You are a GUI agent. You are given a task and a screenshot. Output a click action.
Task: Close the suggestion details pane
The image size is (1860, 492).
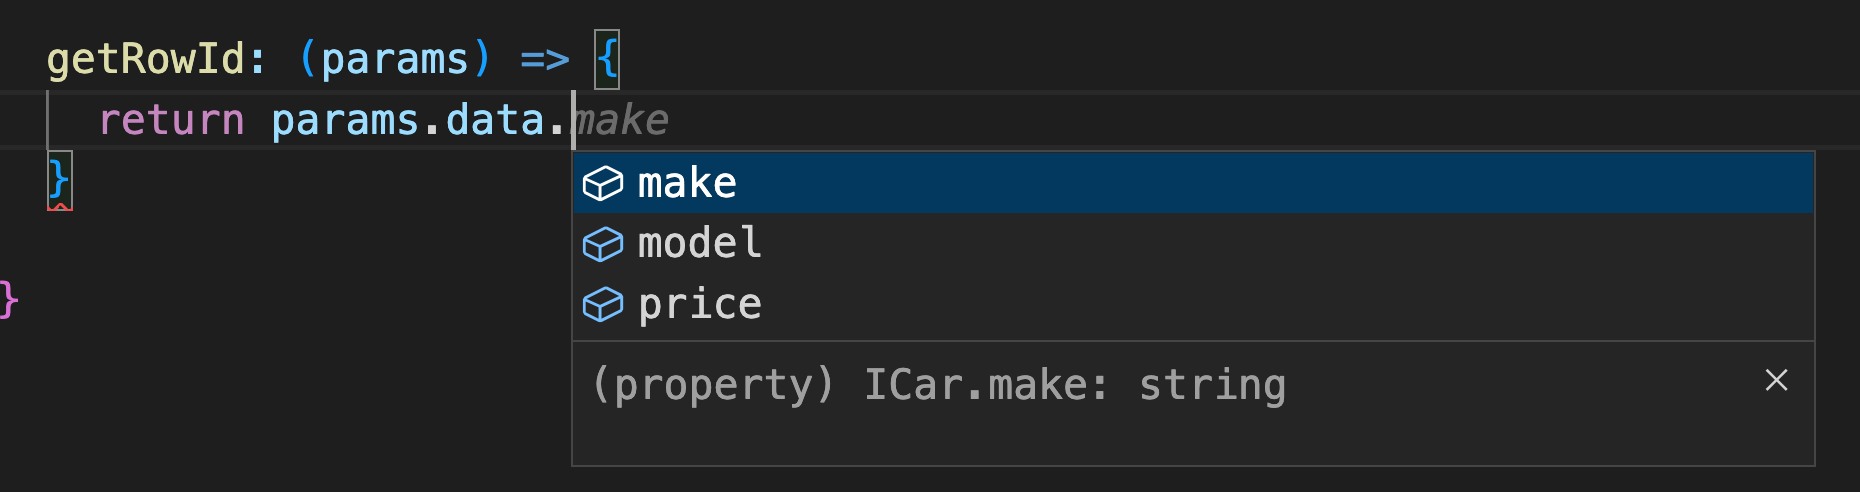click(1776, 380)
